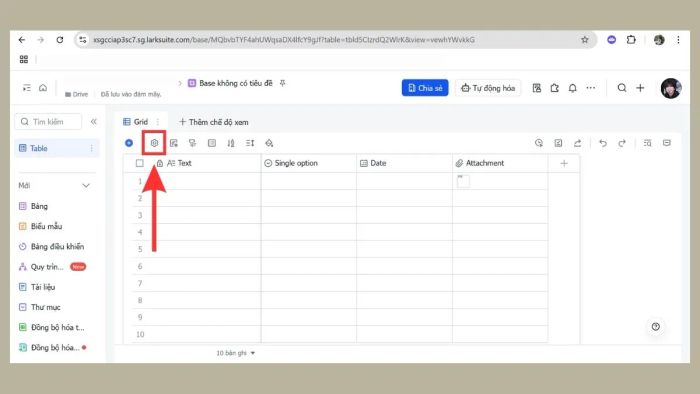Open the fill color paint bucket icon
The height and width of the screenshot is (394, 700).
[x=269, y=143]
